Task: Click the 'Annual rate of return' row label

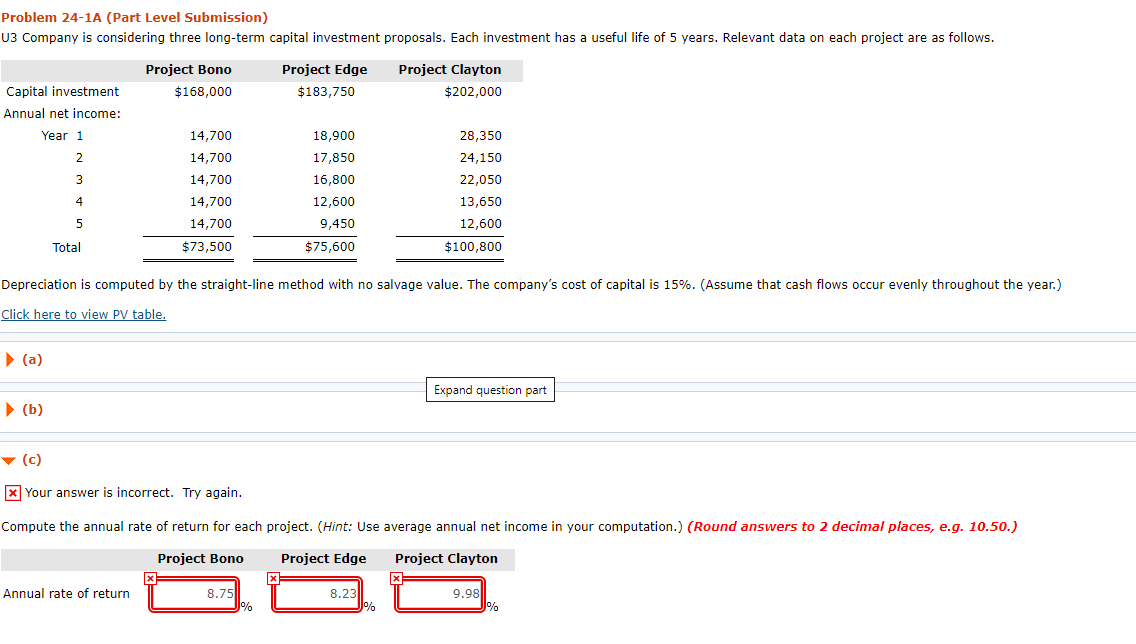Action: pos(66,593)
